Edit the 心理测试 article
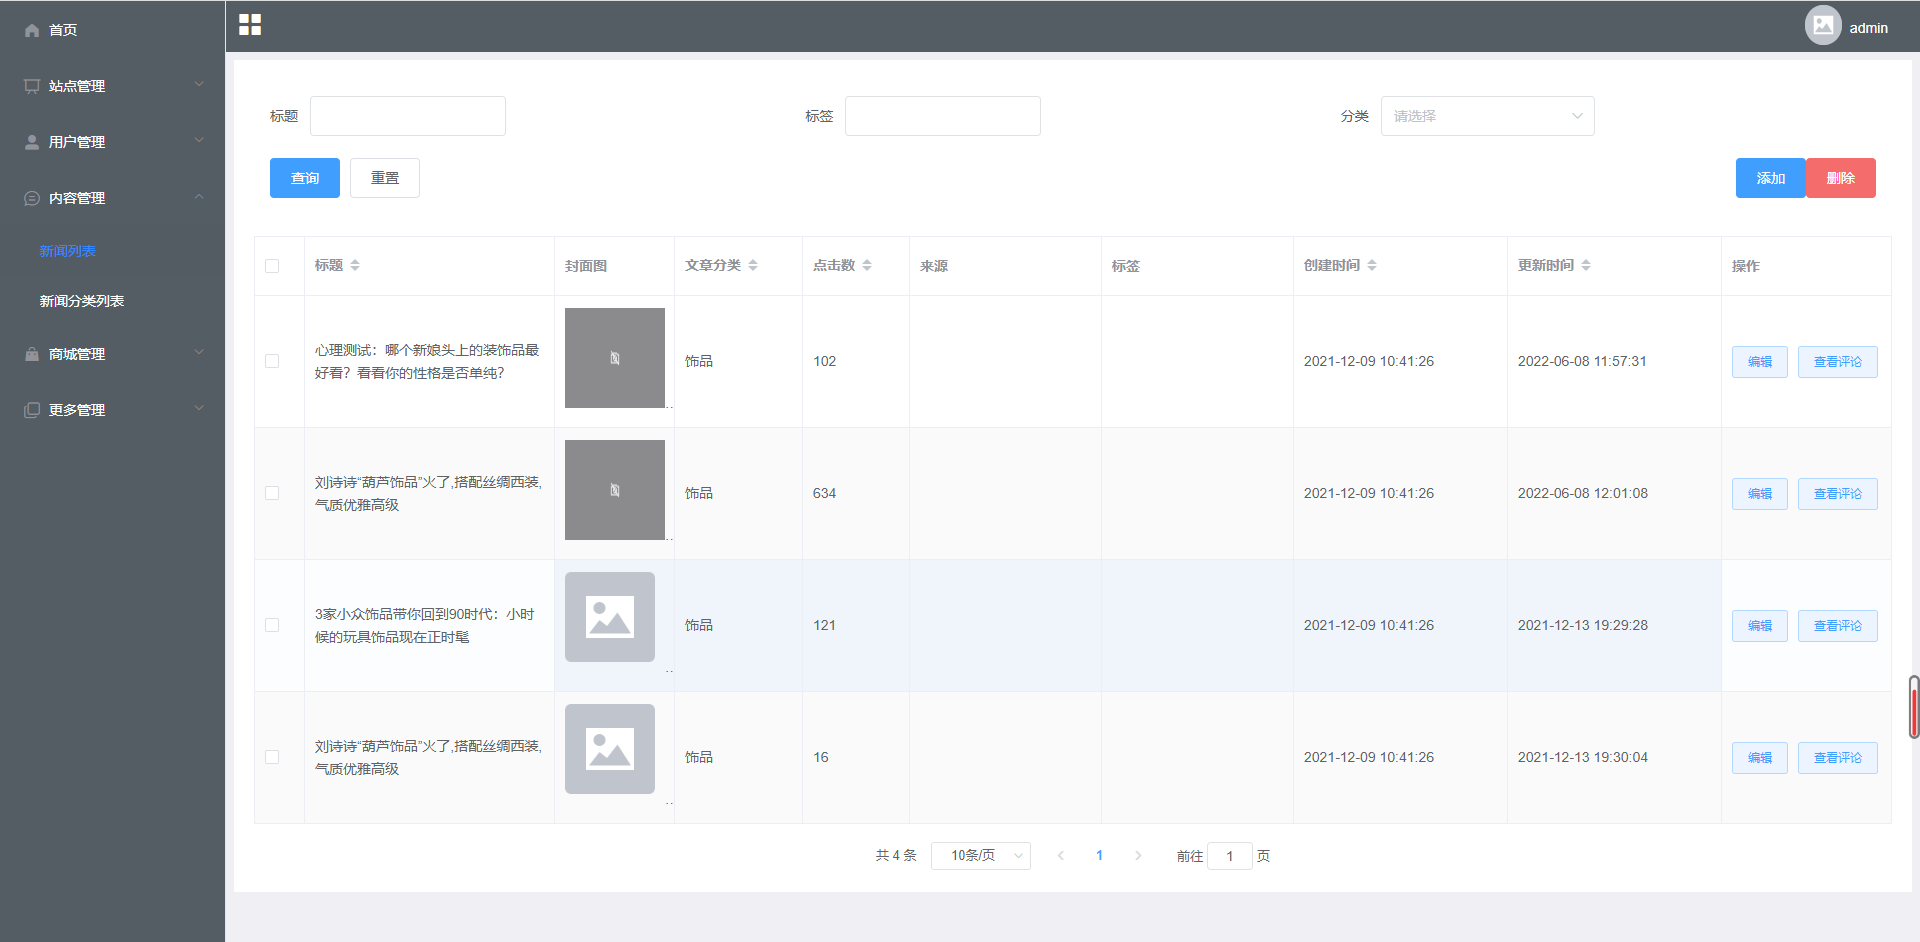 coord(1759,362)
